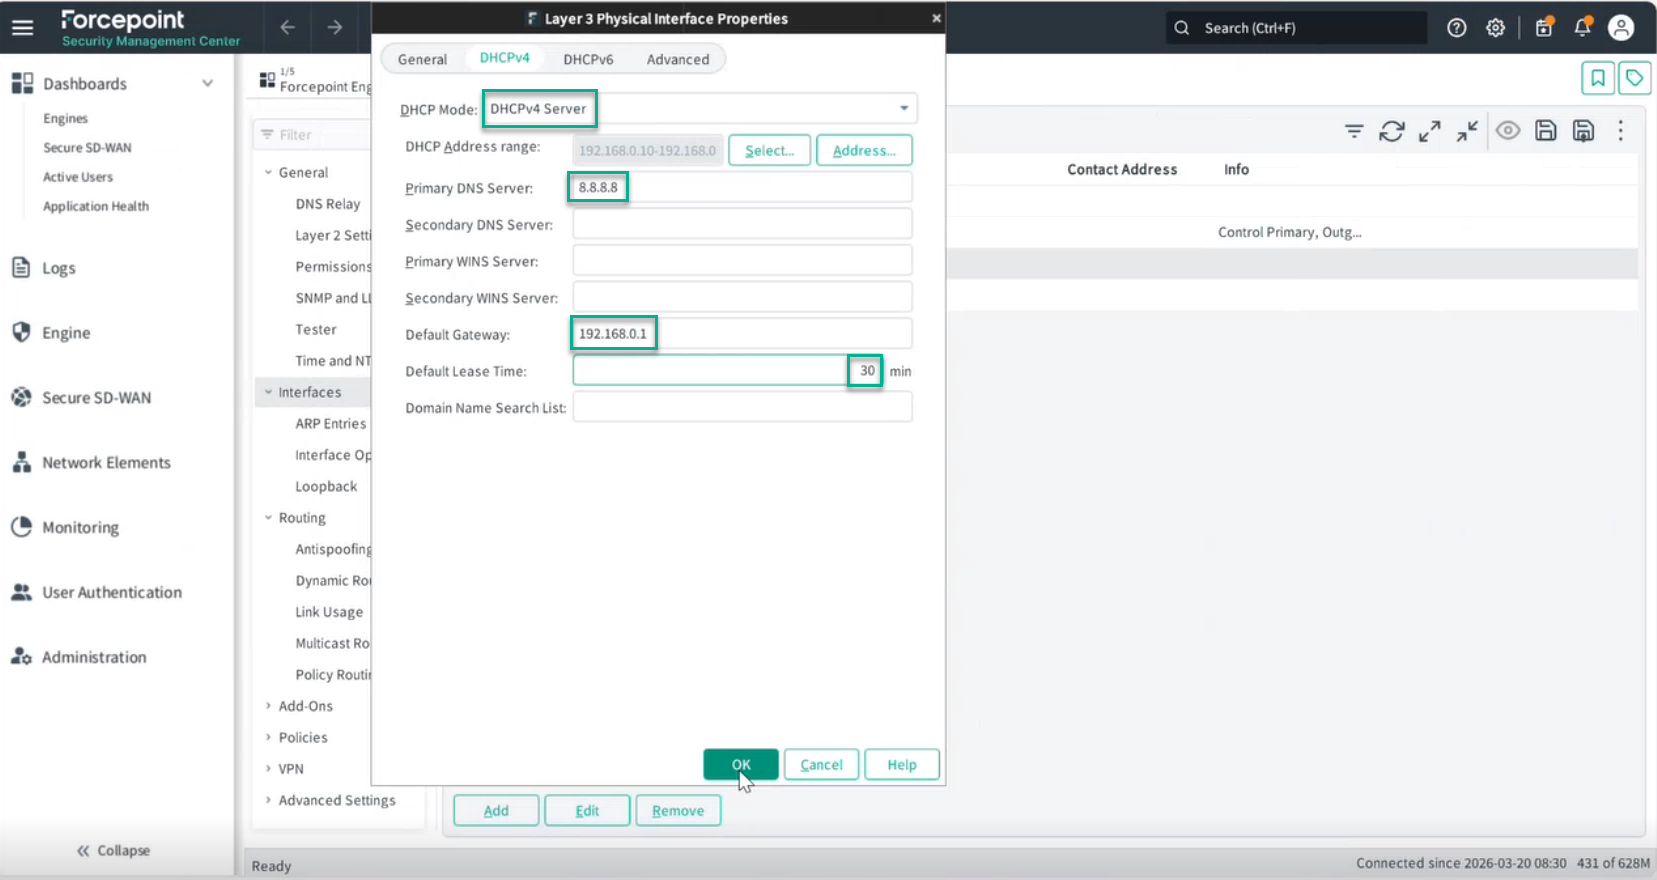Select Link Usage in the tree
Image resolution: width=1657 pixels, height=880 pixels.
329,612
